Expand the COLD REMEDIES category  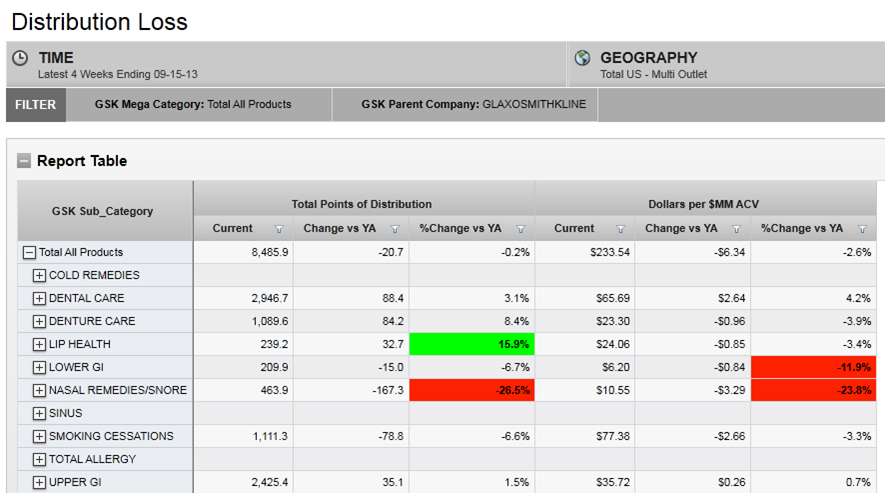(x=40, y=275)
